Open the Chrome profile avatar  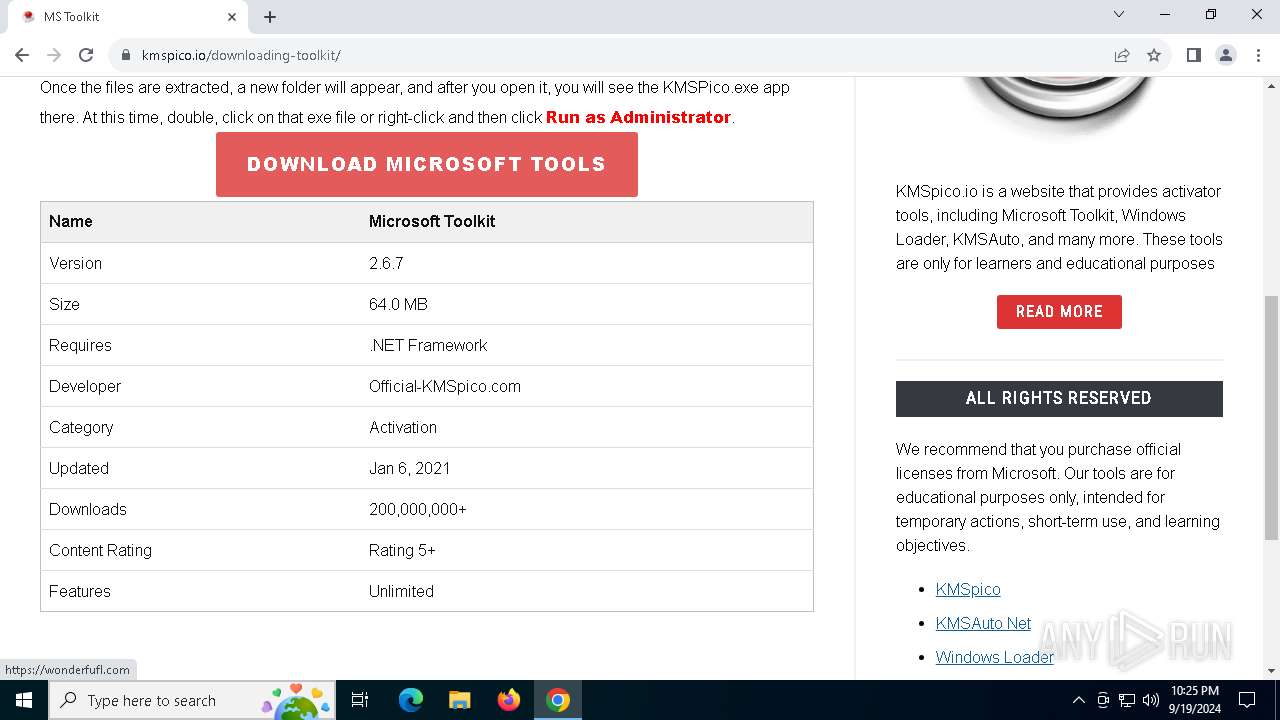point(1225,55)
